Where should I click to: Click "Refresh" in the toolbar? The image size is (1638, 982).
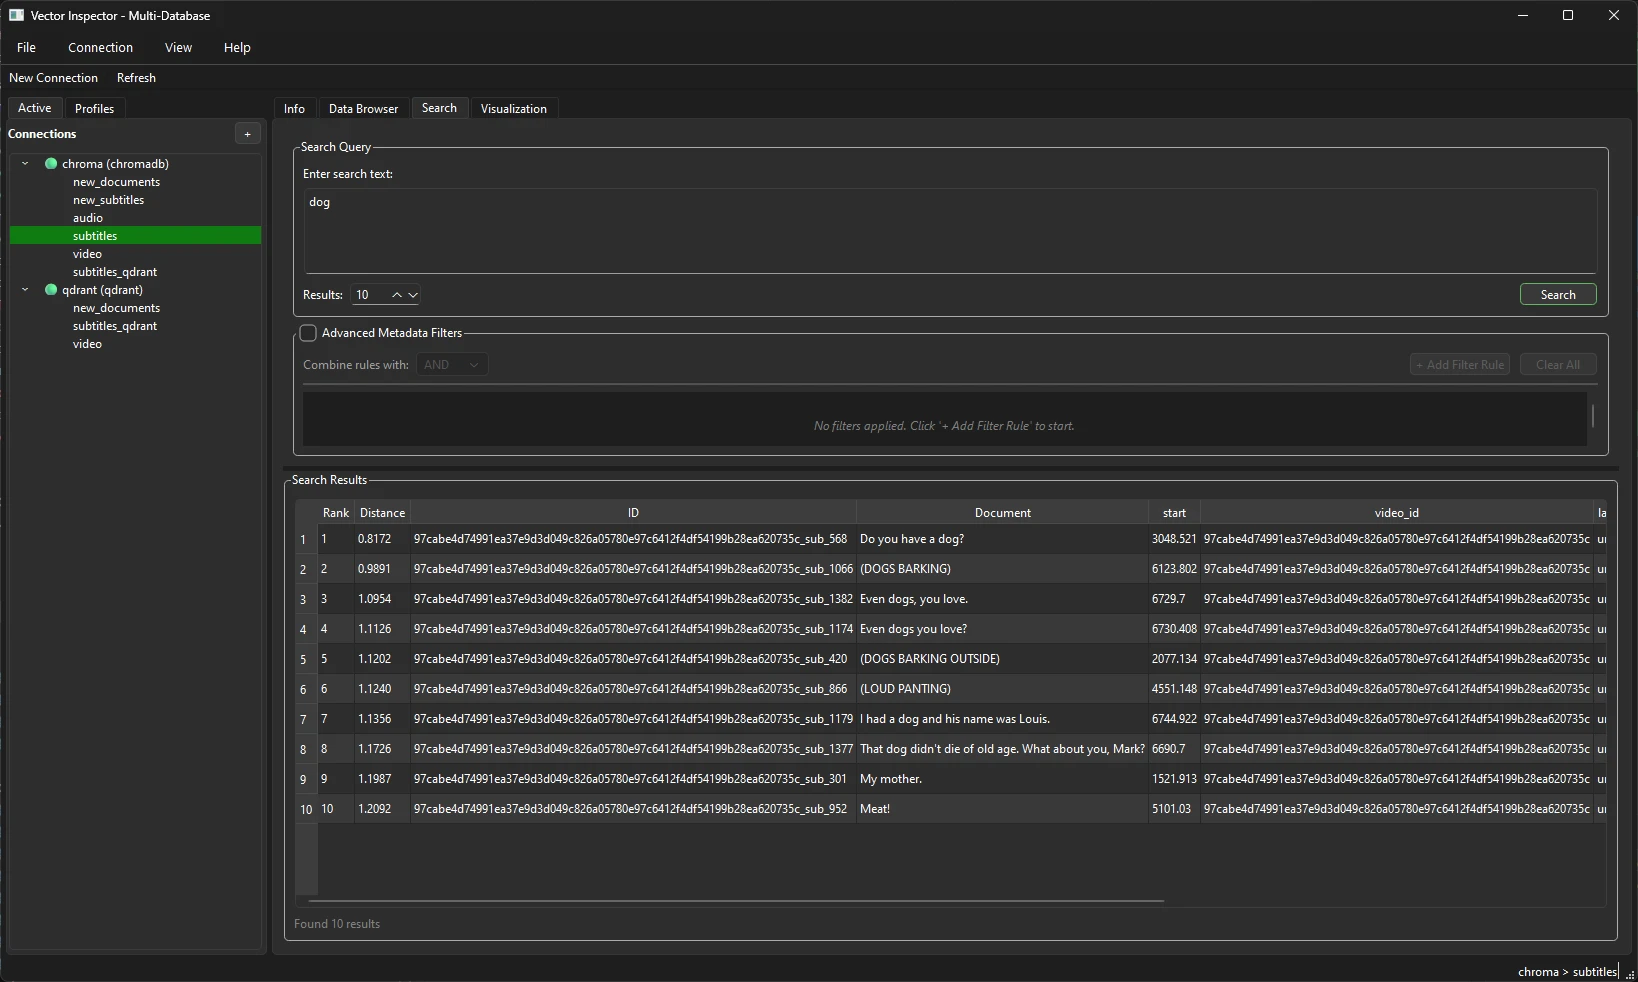click(x=136, y=77)
